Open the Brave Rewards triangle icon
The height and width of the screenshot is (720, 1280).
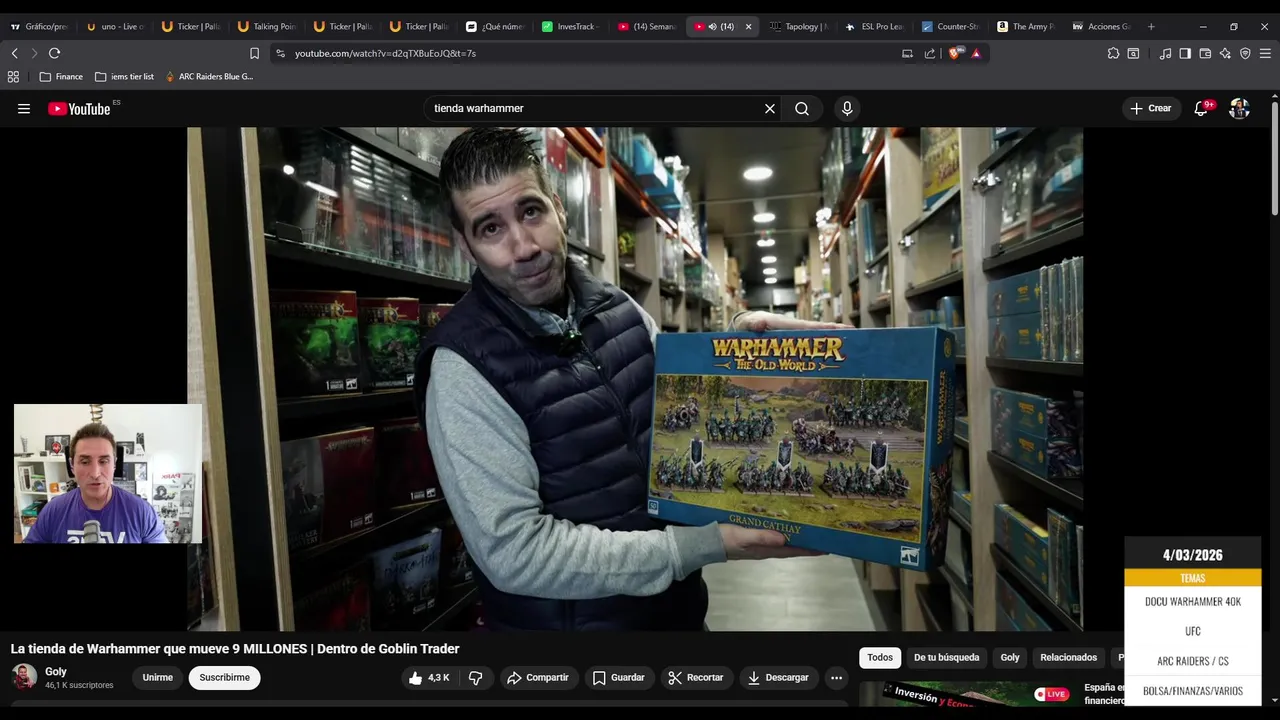tap(976, 53)
